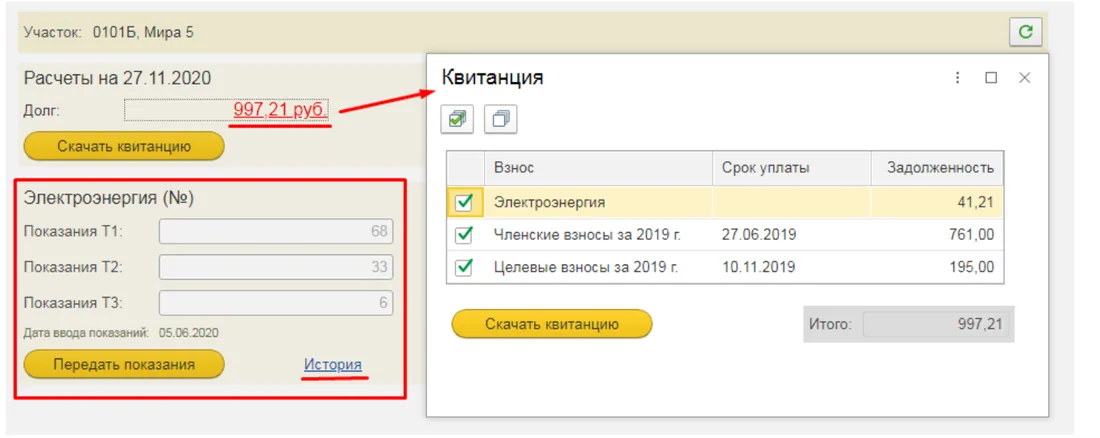The width and height of the screenshot is (1100, 438).
Task: Focus the Показания Т1 field
Action: point(276,231)
